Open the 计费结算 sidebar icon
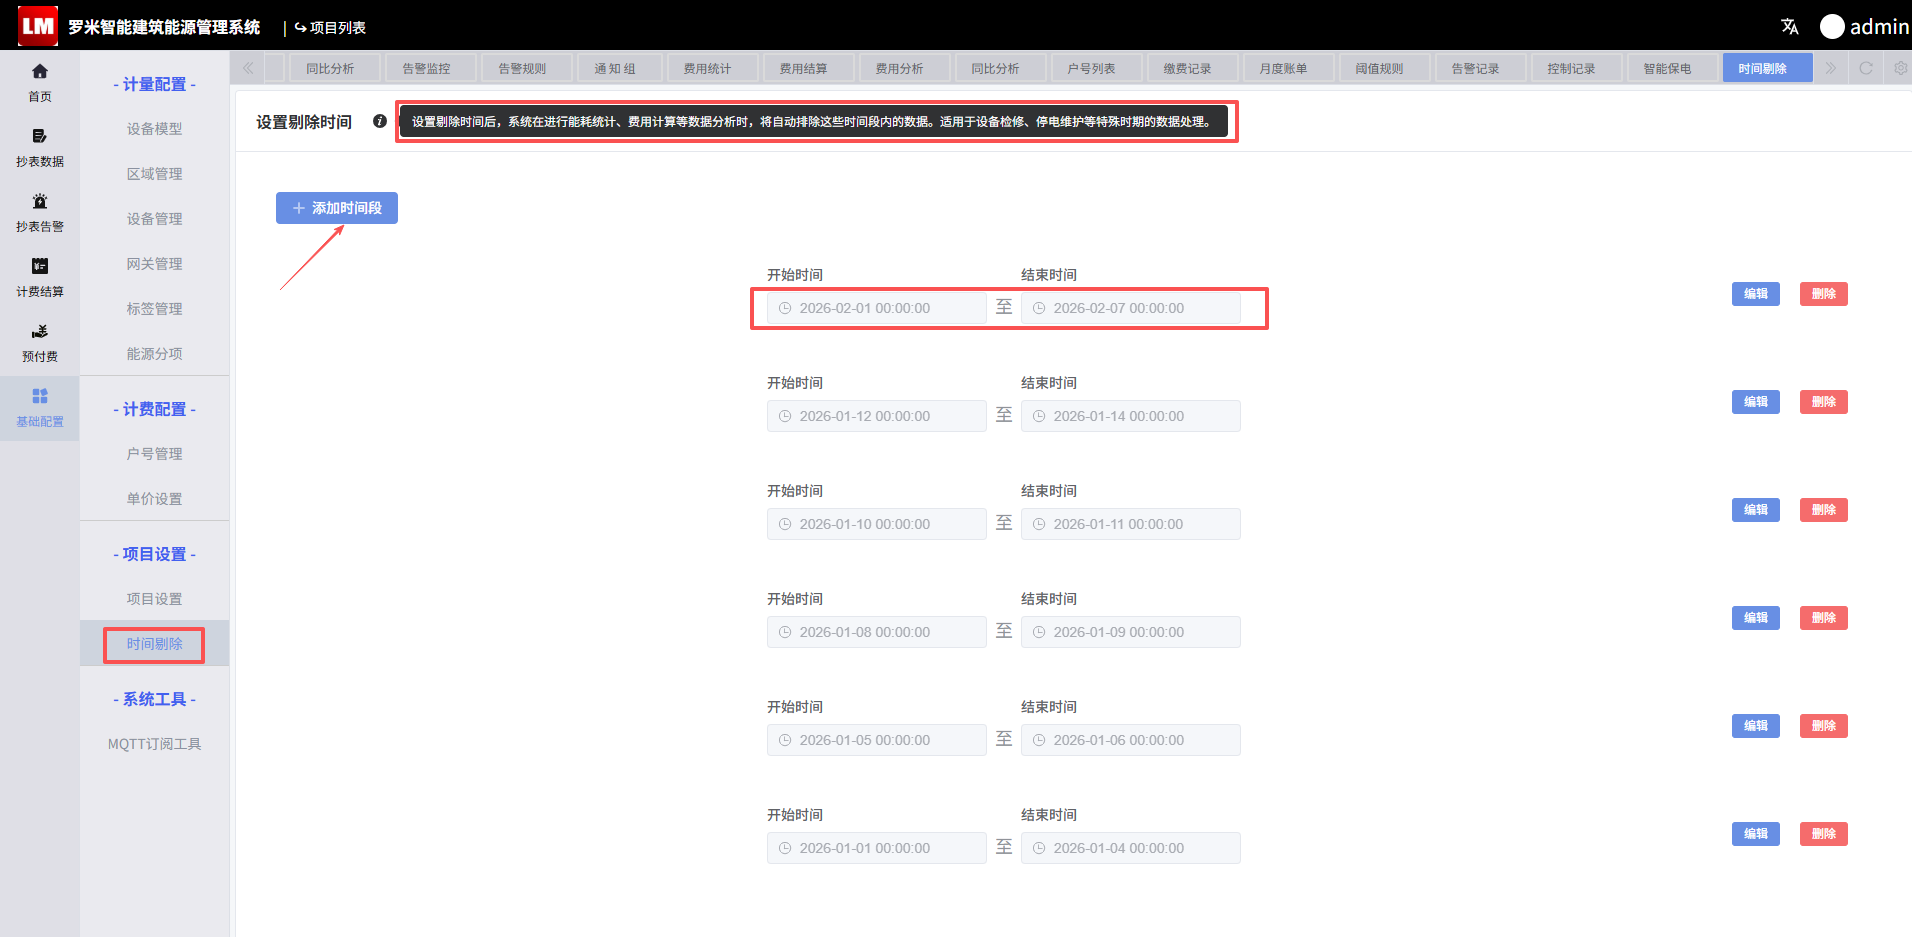 pyautogui.click(x=40, y=267)
